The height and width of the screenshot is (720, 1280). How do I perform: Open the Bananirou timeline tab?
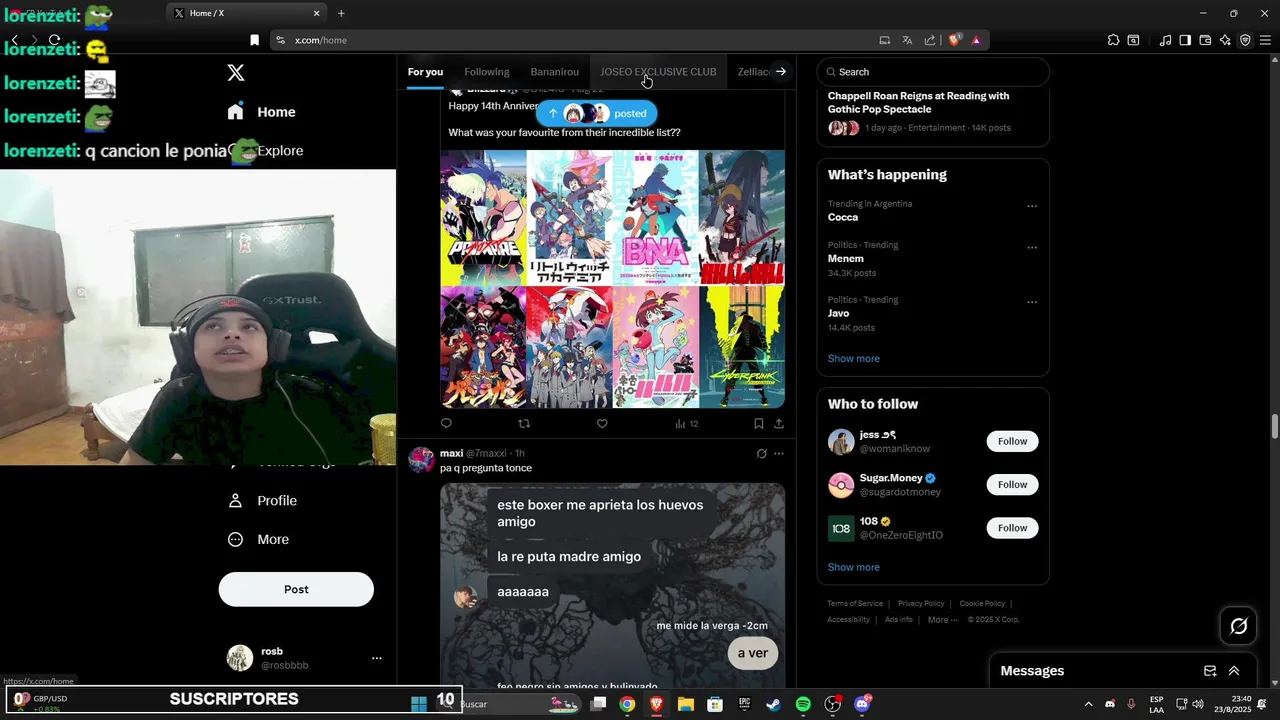(555, 72)
